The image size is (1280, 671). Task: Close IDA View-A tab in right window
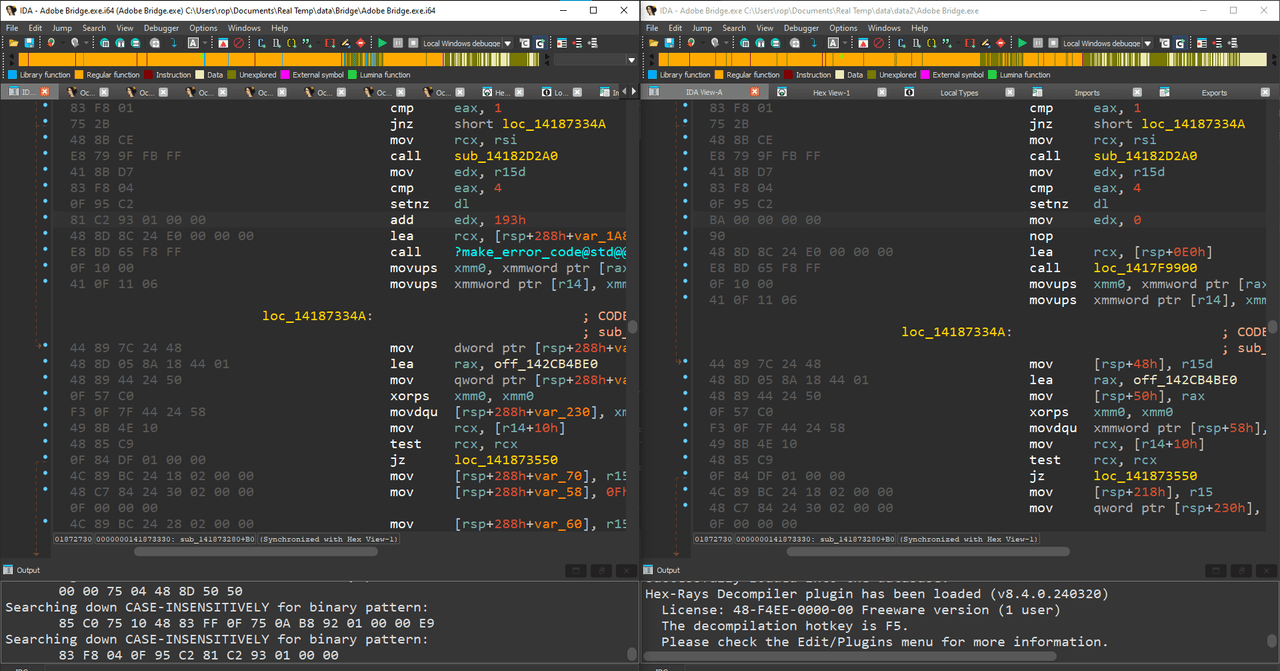click(754, 92)
